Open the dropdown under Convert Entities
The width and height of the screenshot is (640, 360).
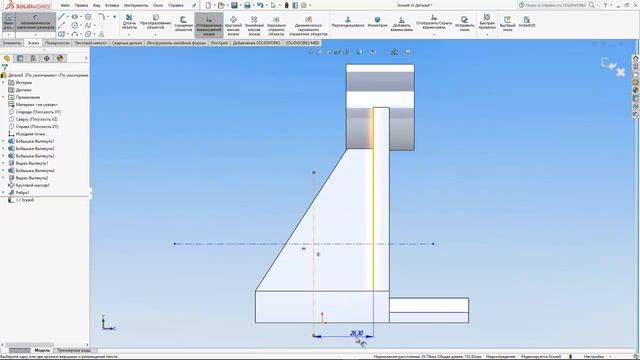coord(156,35)
